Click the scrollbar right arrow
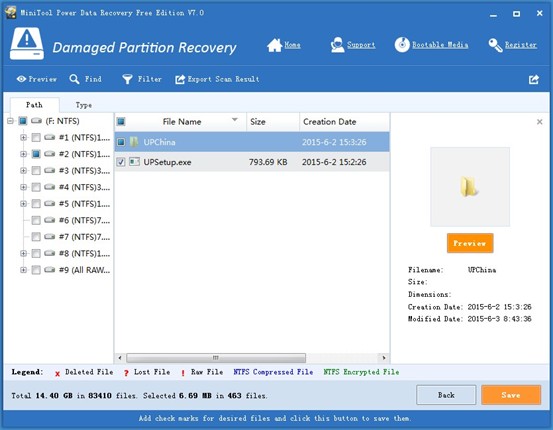Image resolution: width=553 pixels, height=430 pixels. 384,358
